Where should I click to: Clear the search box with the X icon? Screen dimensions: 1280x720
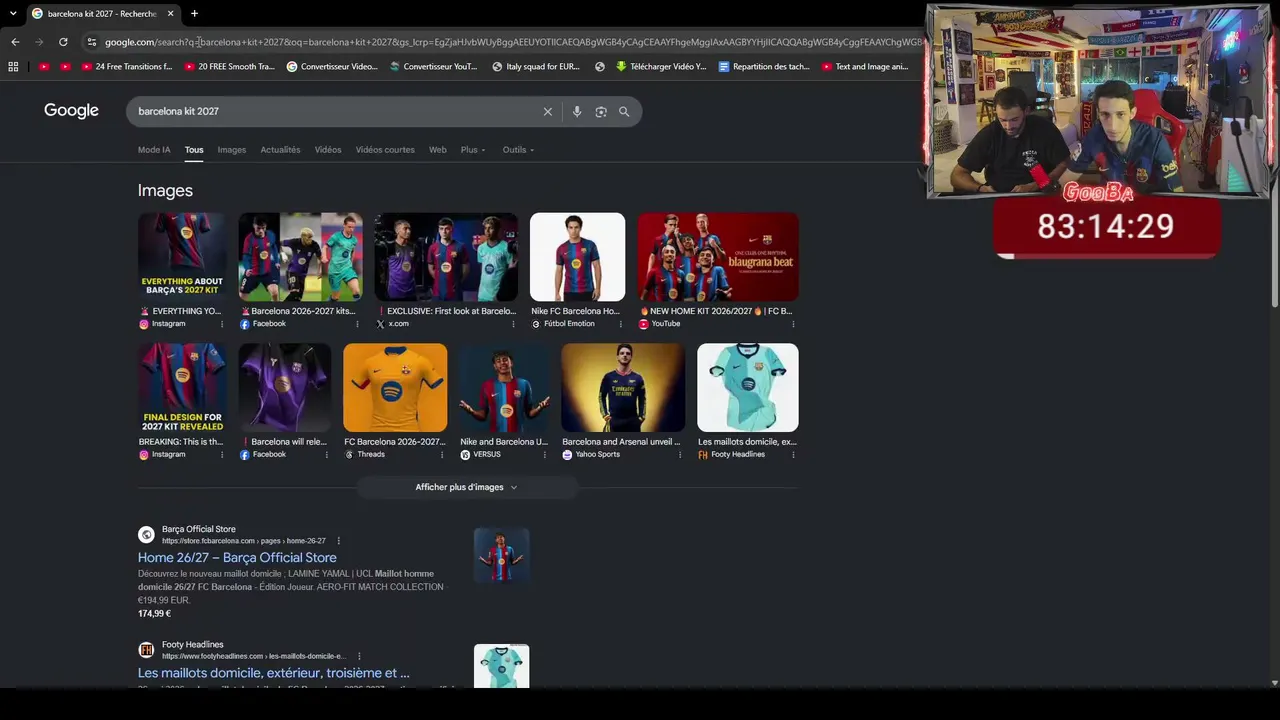coord(548,111)
